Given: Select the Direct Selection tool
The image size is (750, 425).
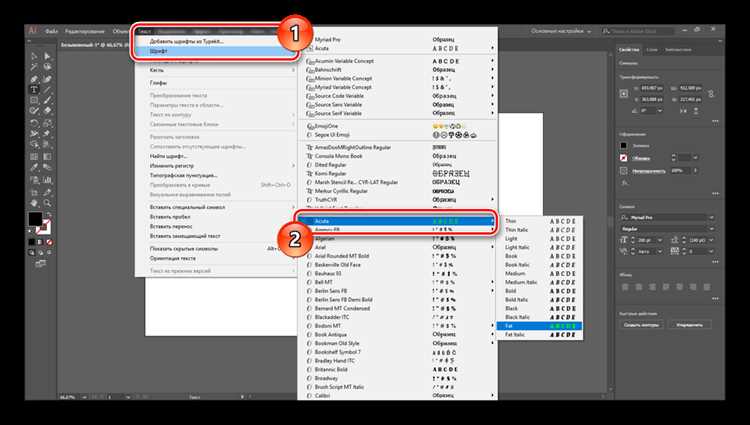Looking at the screenshot, I should coord(47,56).
